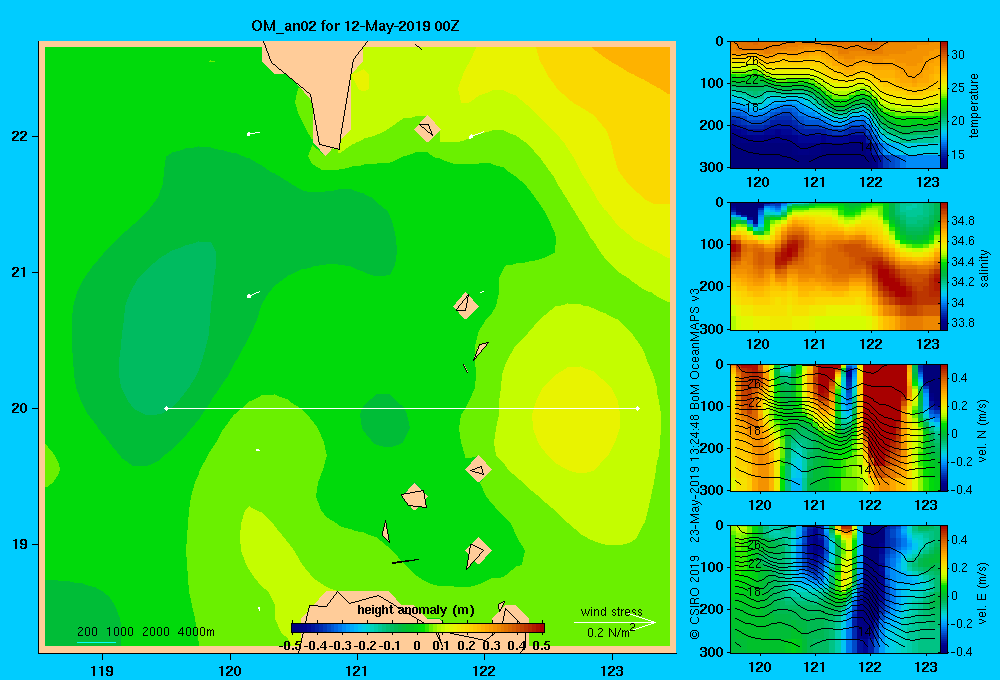
Task: Click the temperature section thumbnail plot
Action: click(835, 105)
